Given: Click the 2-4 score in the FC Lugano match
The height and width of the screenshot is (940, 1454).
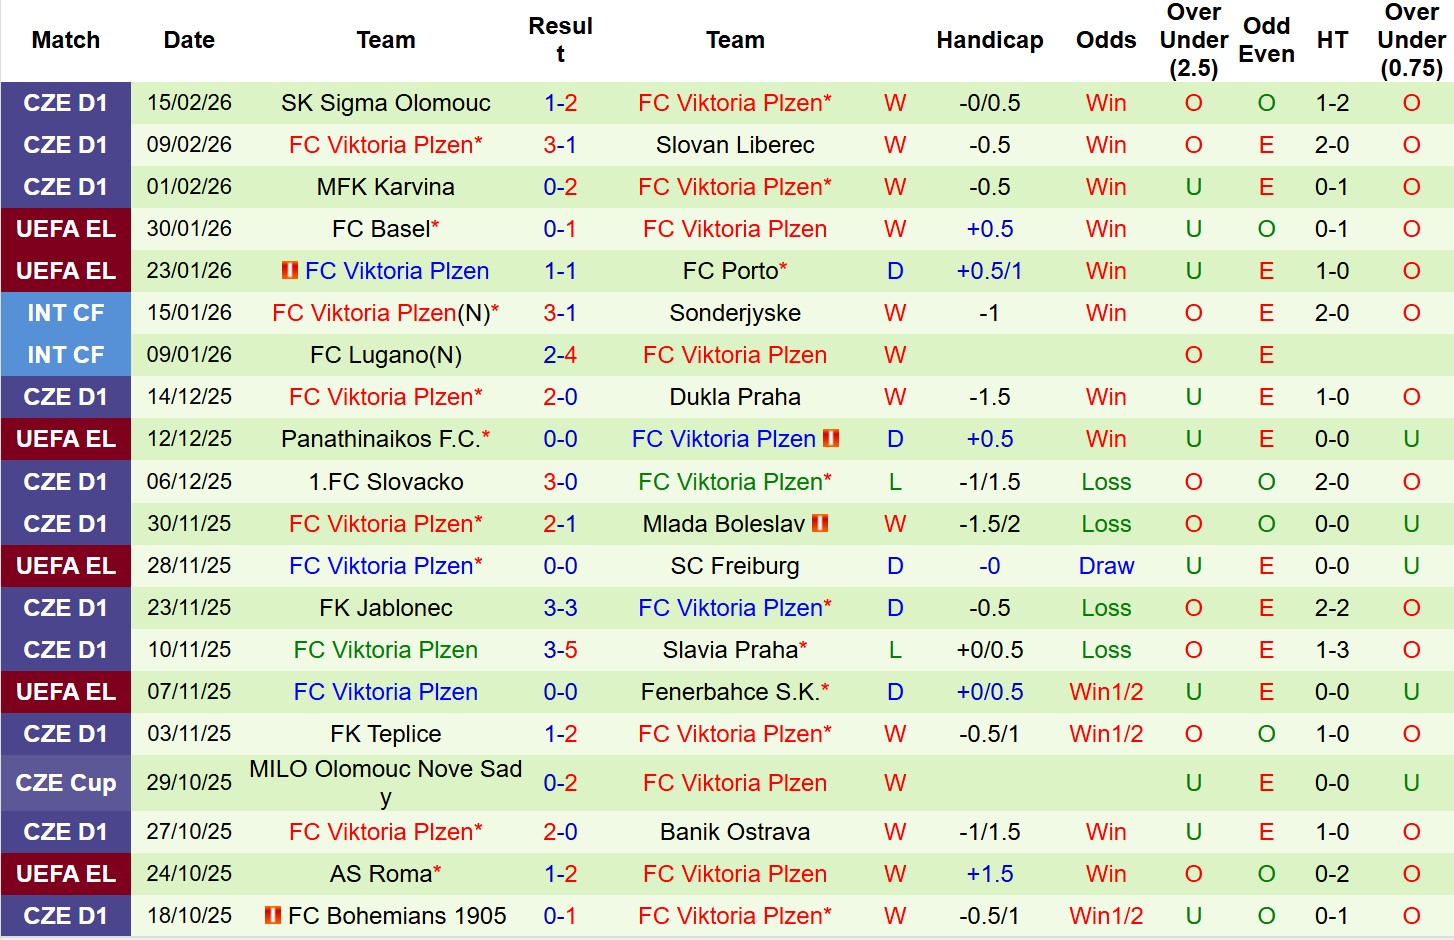Looking at the screenshot, I should (560, 355).
